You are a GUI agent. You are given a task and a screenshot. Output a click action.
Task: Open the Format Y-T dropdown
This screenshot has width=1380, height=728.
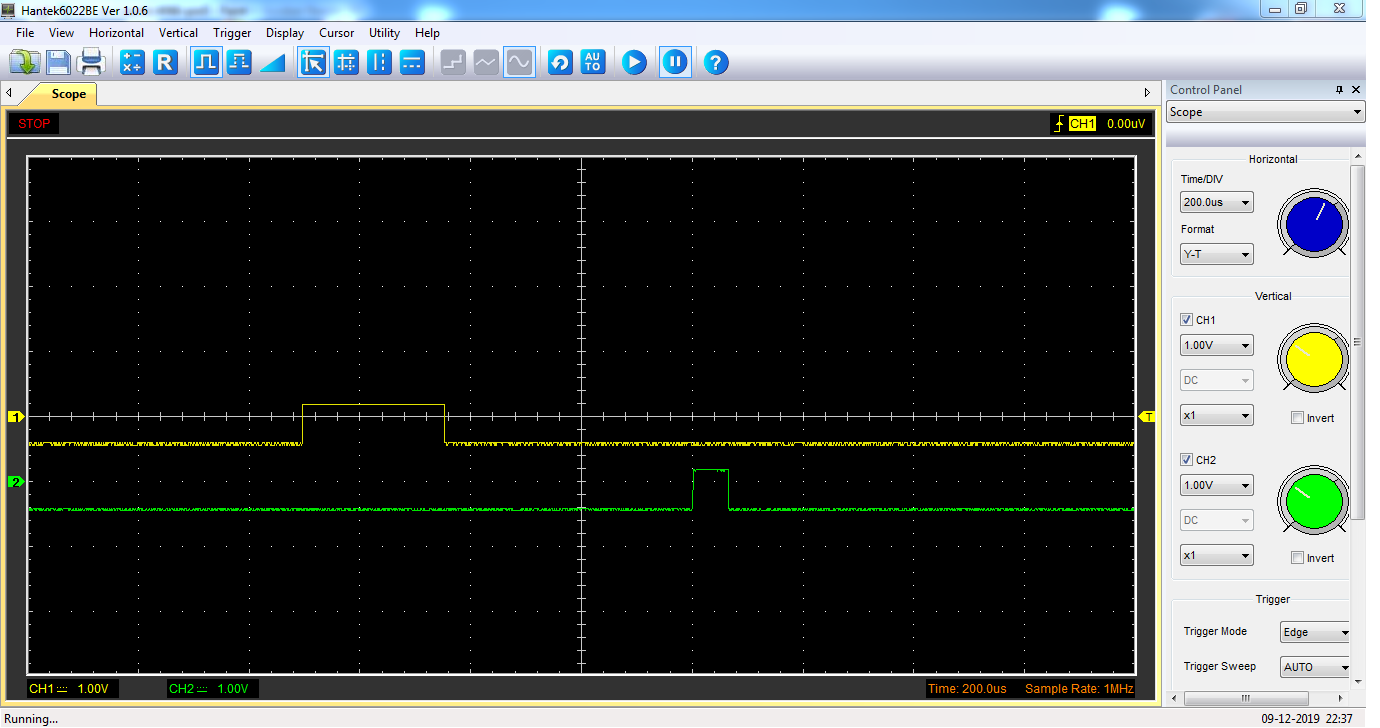[x=1217, y=255]
